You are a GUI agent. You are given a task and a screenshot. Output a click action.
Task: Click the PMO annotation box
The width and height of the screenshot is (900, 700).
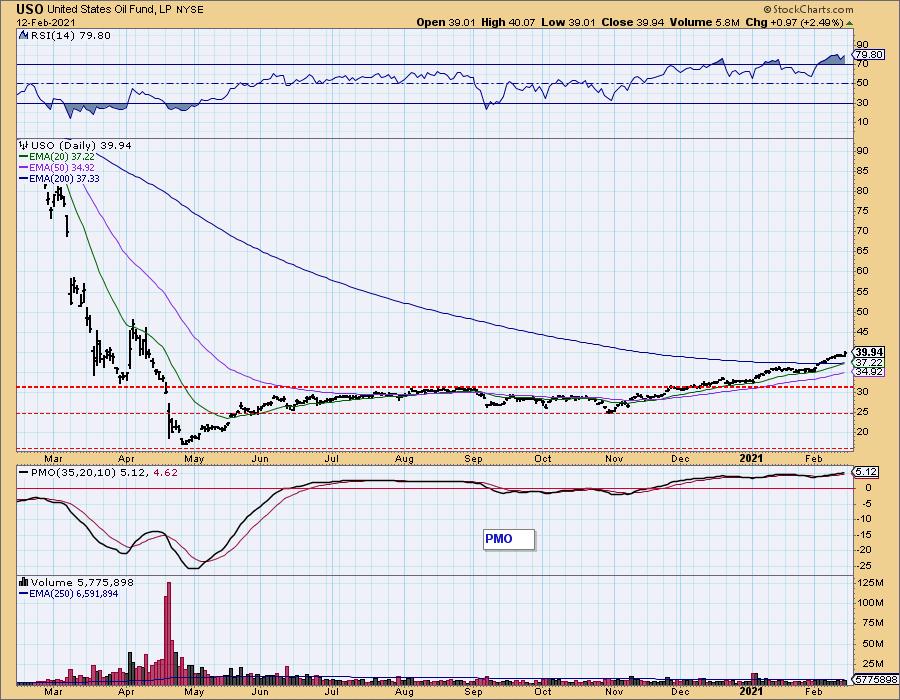[509, 539]
